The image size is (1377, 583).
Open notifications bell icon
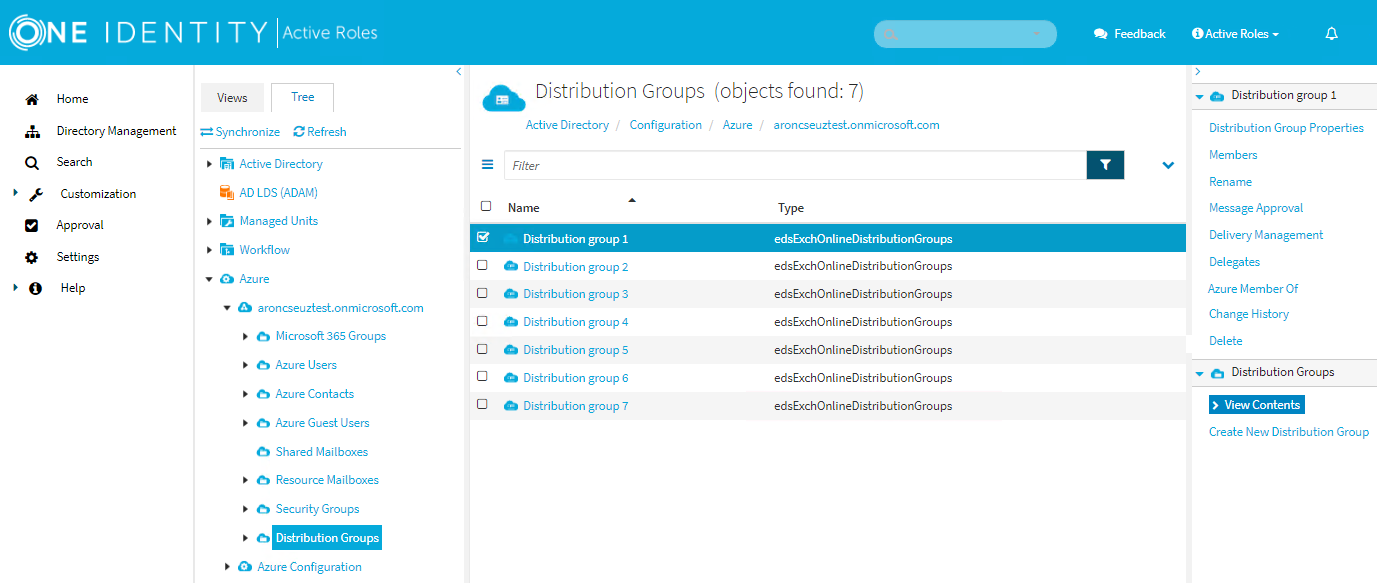(1331, 34)
